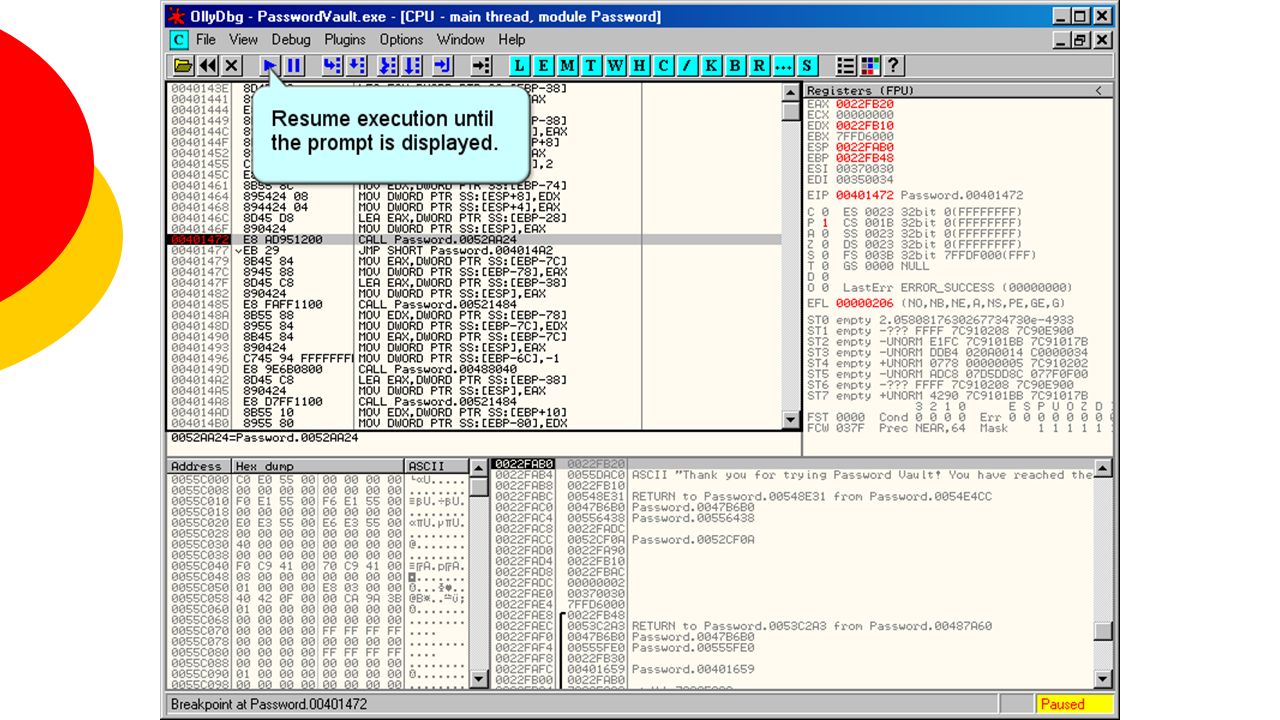The height and width of the screenshot is (720, 1280).
Task: Click the Trace over toolbar icon
Action: tap(413, 66)
